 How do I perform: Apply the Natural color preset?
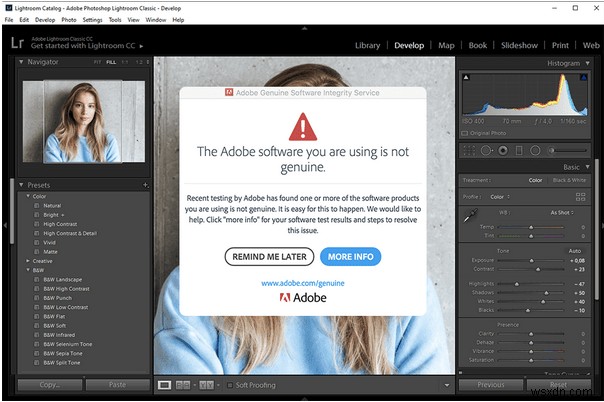tap(52, 206)
